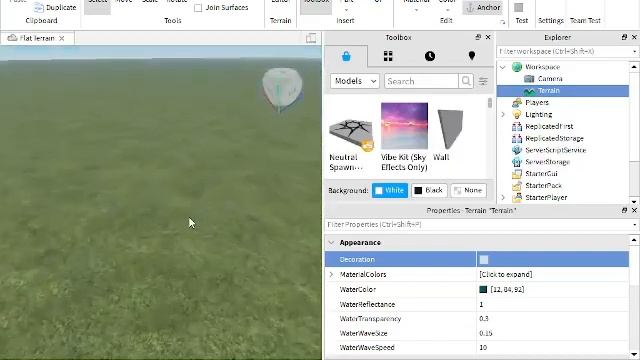Expand the Edit group dialog launcher
640x360 pixels.
coord(502,22)
